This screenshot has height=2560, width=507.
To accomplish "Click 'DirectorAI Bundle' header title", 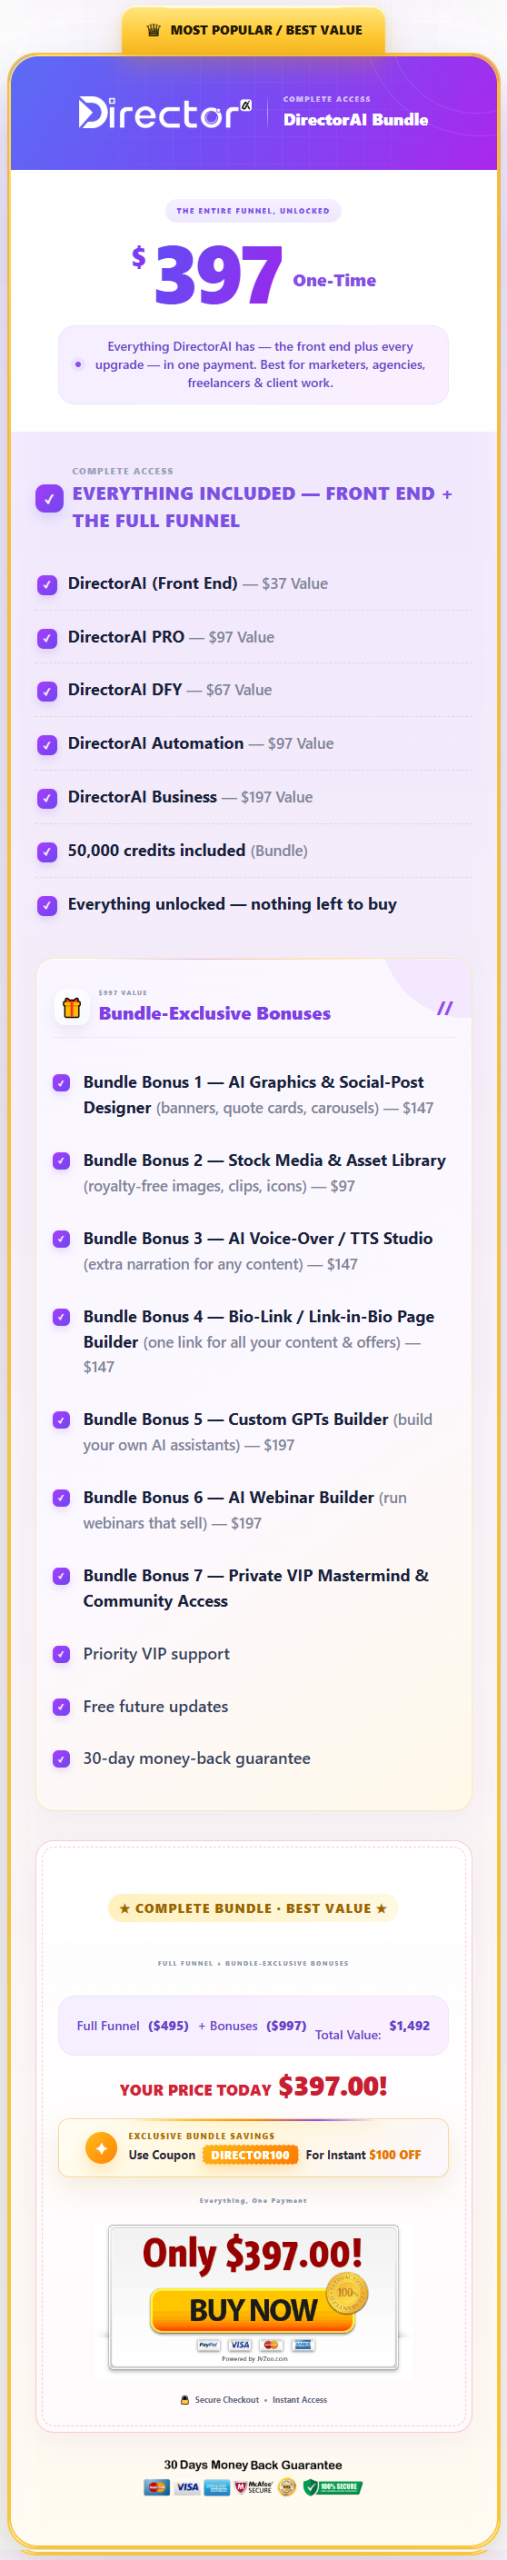I will (x=355, y=120).
